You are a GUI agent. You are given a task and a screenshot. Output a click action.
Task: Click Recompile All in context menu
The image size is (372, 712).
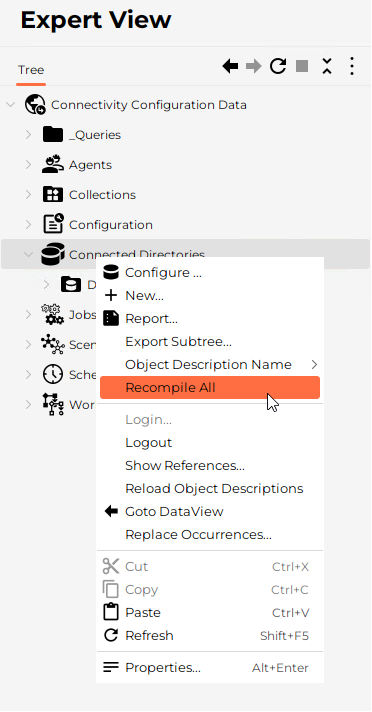(210, 387)
